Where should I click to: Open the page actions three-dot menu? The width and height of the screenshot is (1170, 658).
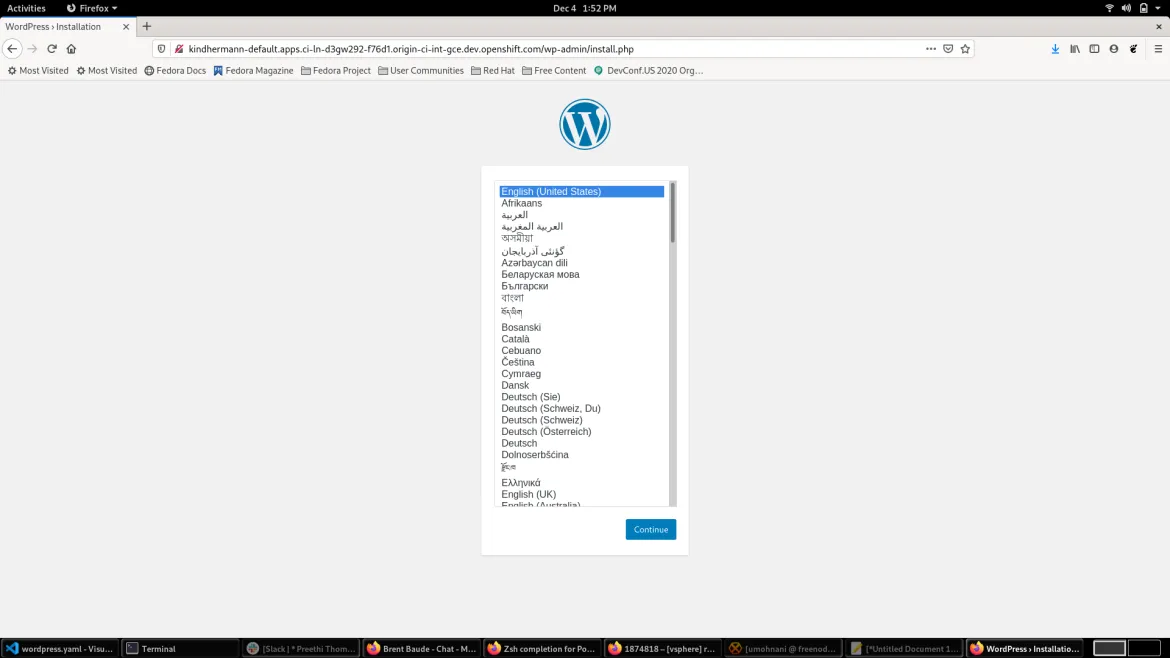[x=930, y=48]
